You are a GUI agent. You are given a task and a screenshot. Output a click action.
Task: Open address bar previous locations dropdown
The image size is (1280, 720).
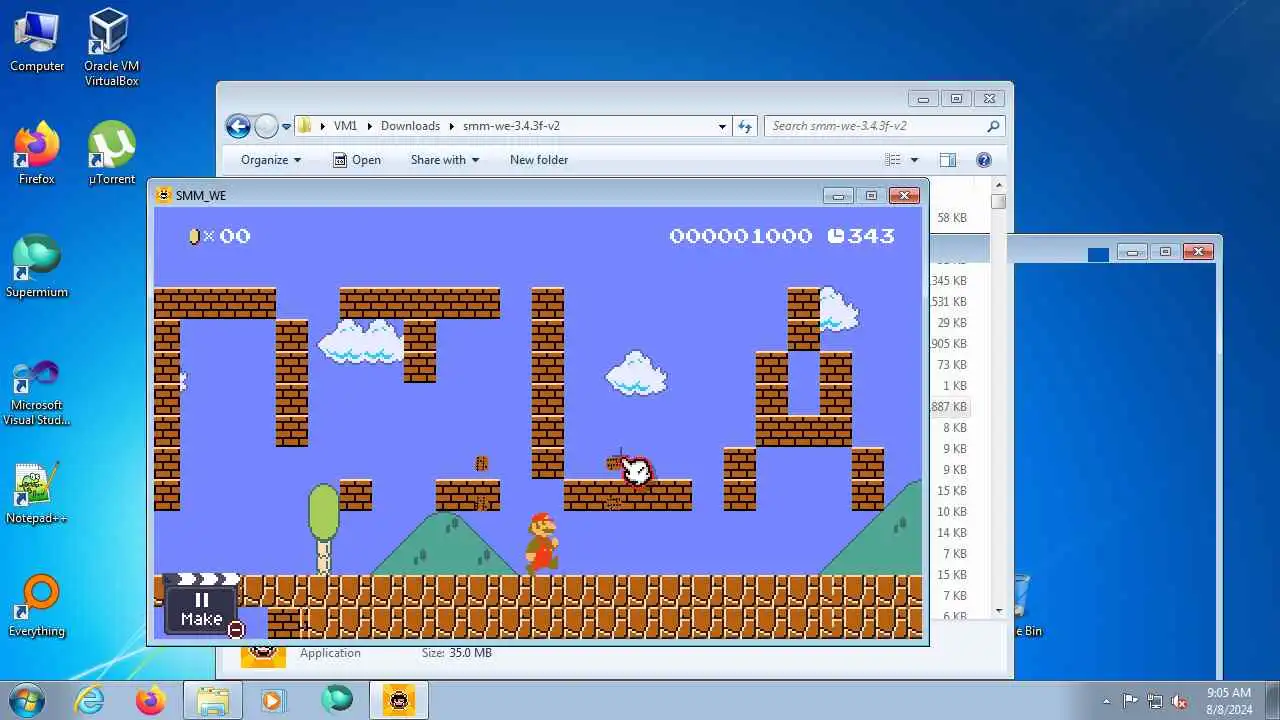[x=722, y=126]
